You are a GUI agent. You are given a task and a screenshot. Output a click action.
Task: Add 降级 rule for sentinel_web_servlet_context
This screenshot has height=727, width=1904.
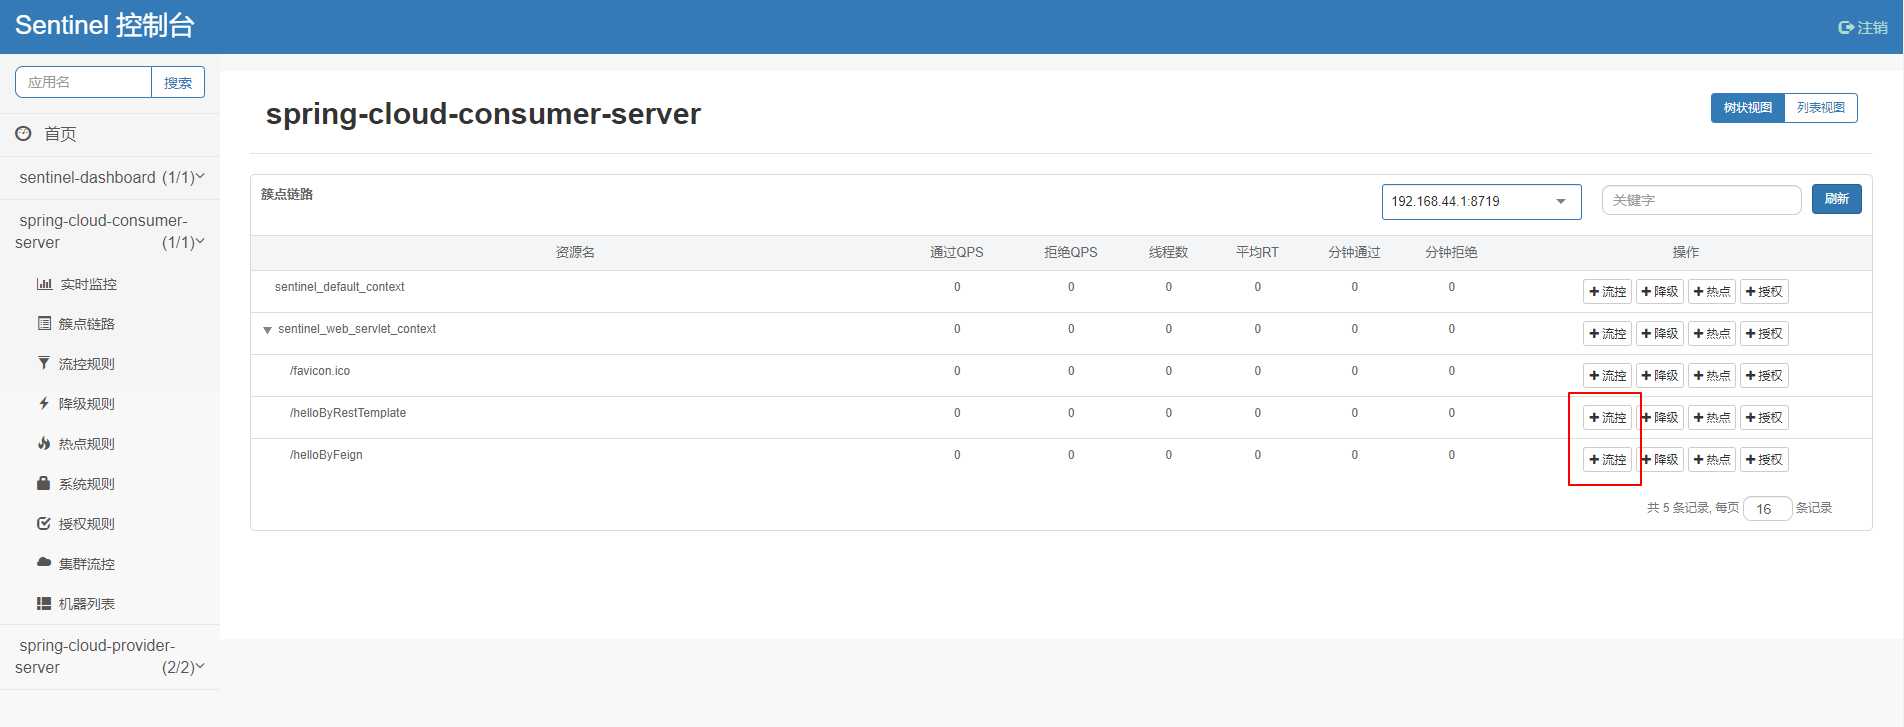click(1660, 334)
